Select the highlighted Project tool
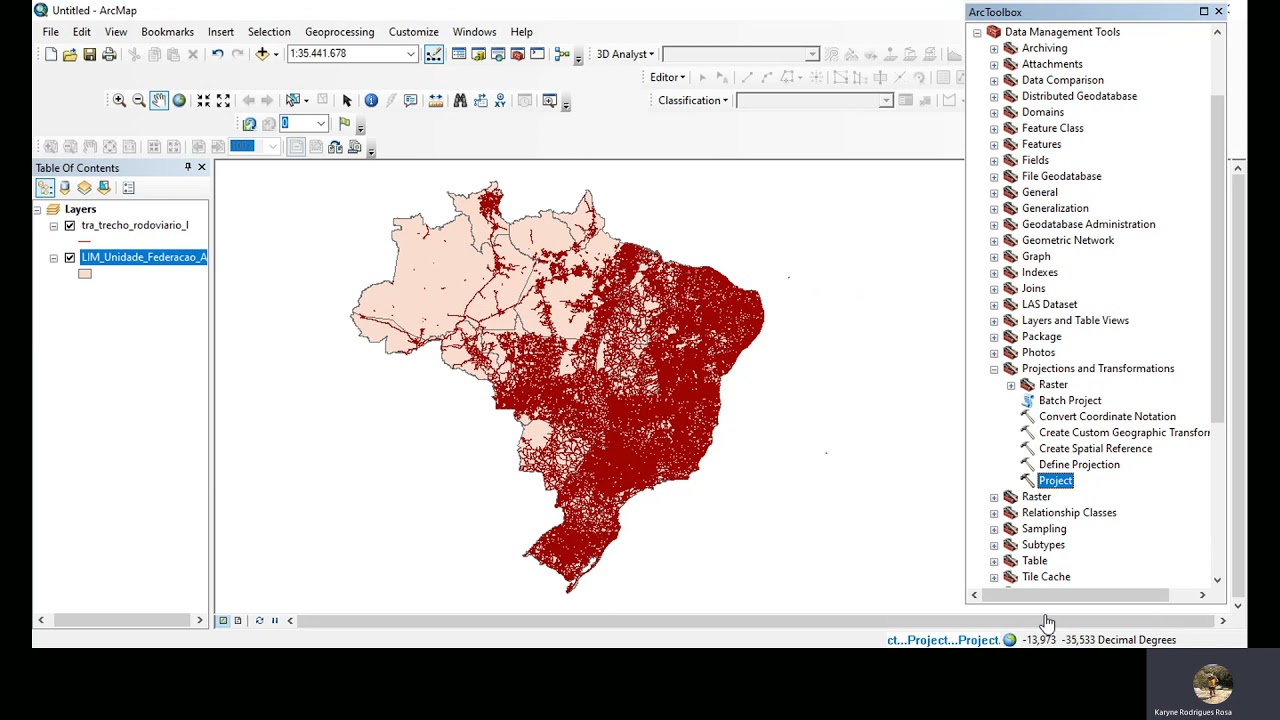This screenshot has width=1280, height=720. tap(1055, 481)
